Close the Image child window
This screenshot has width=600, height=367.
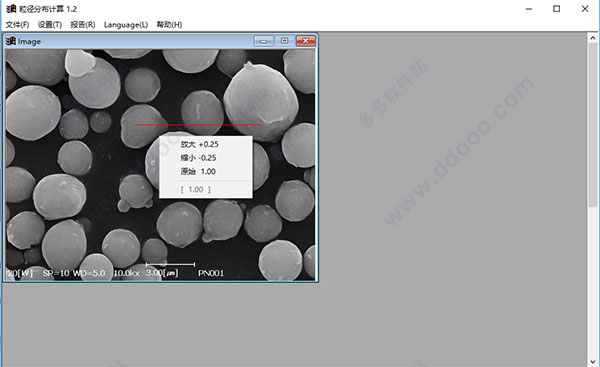click(x=305, y=41)
